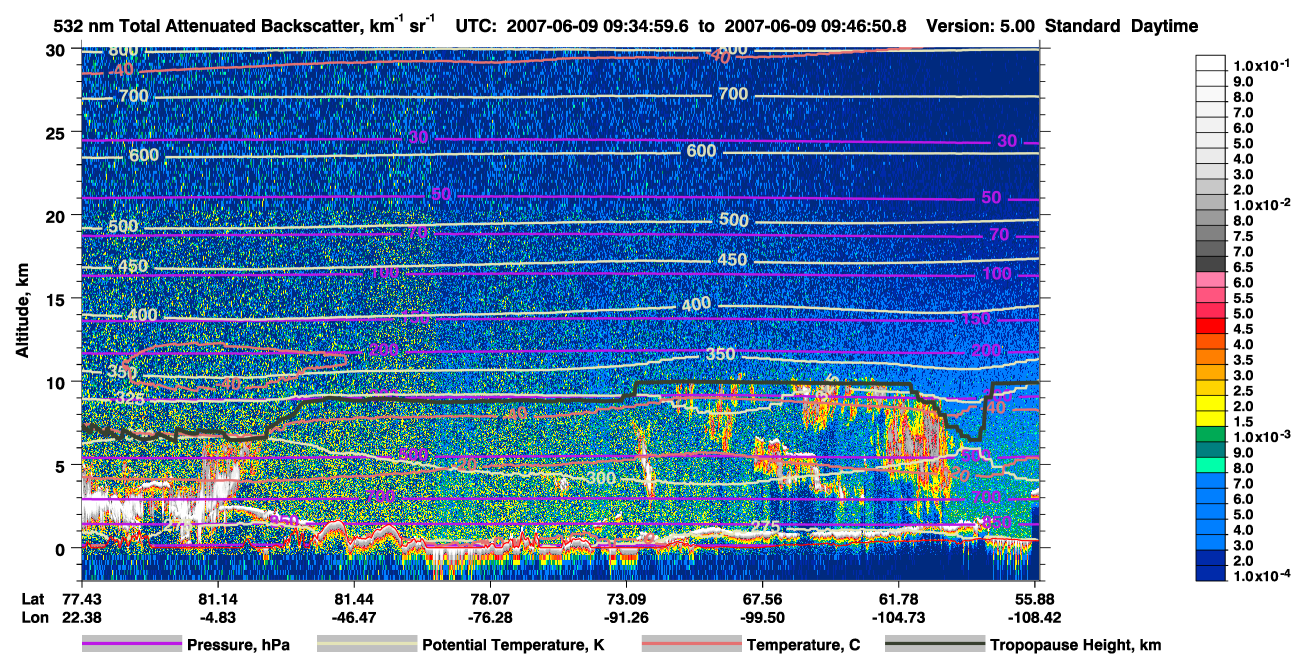Click the latitude value '77.43'

click(x=81, y=599)
